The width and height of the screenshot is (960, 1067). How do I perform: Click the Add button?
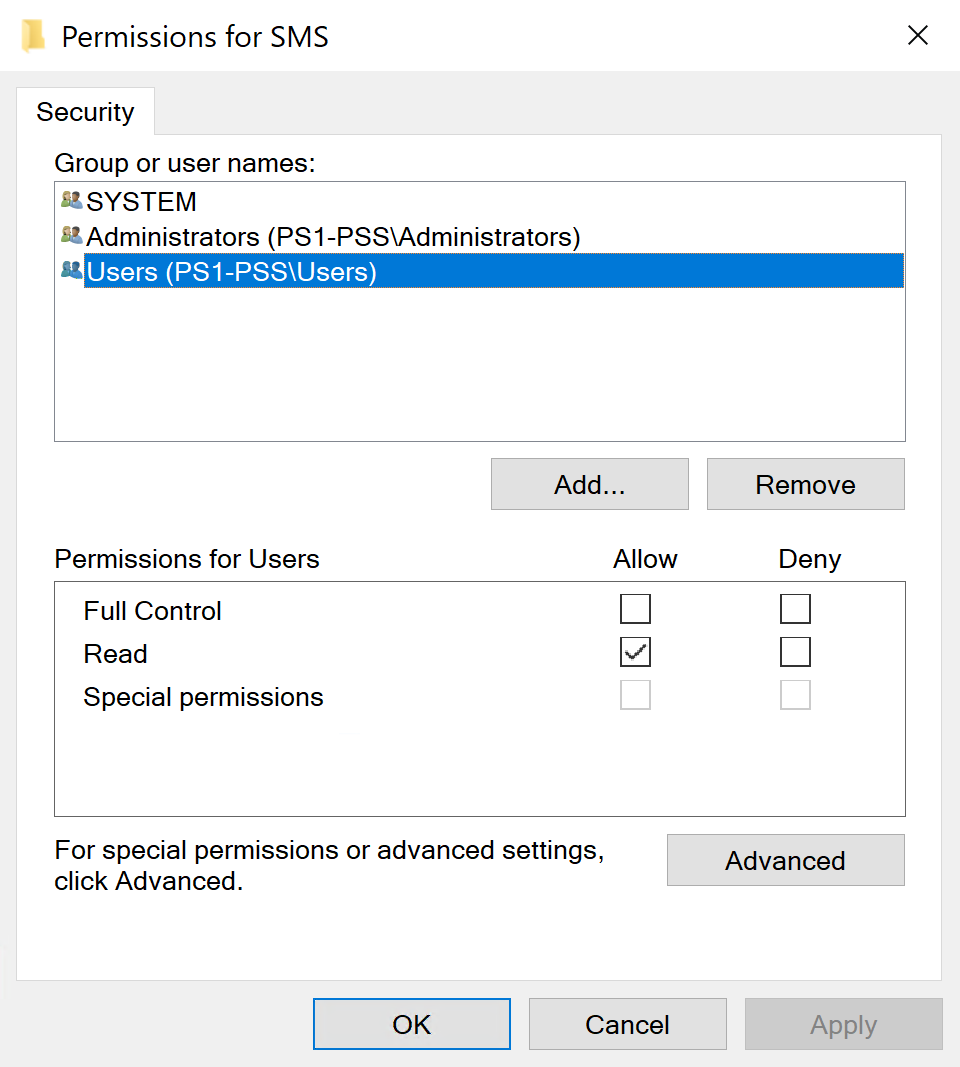(589, 484)
